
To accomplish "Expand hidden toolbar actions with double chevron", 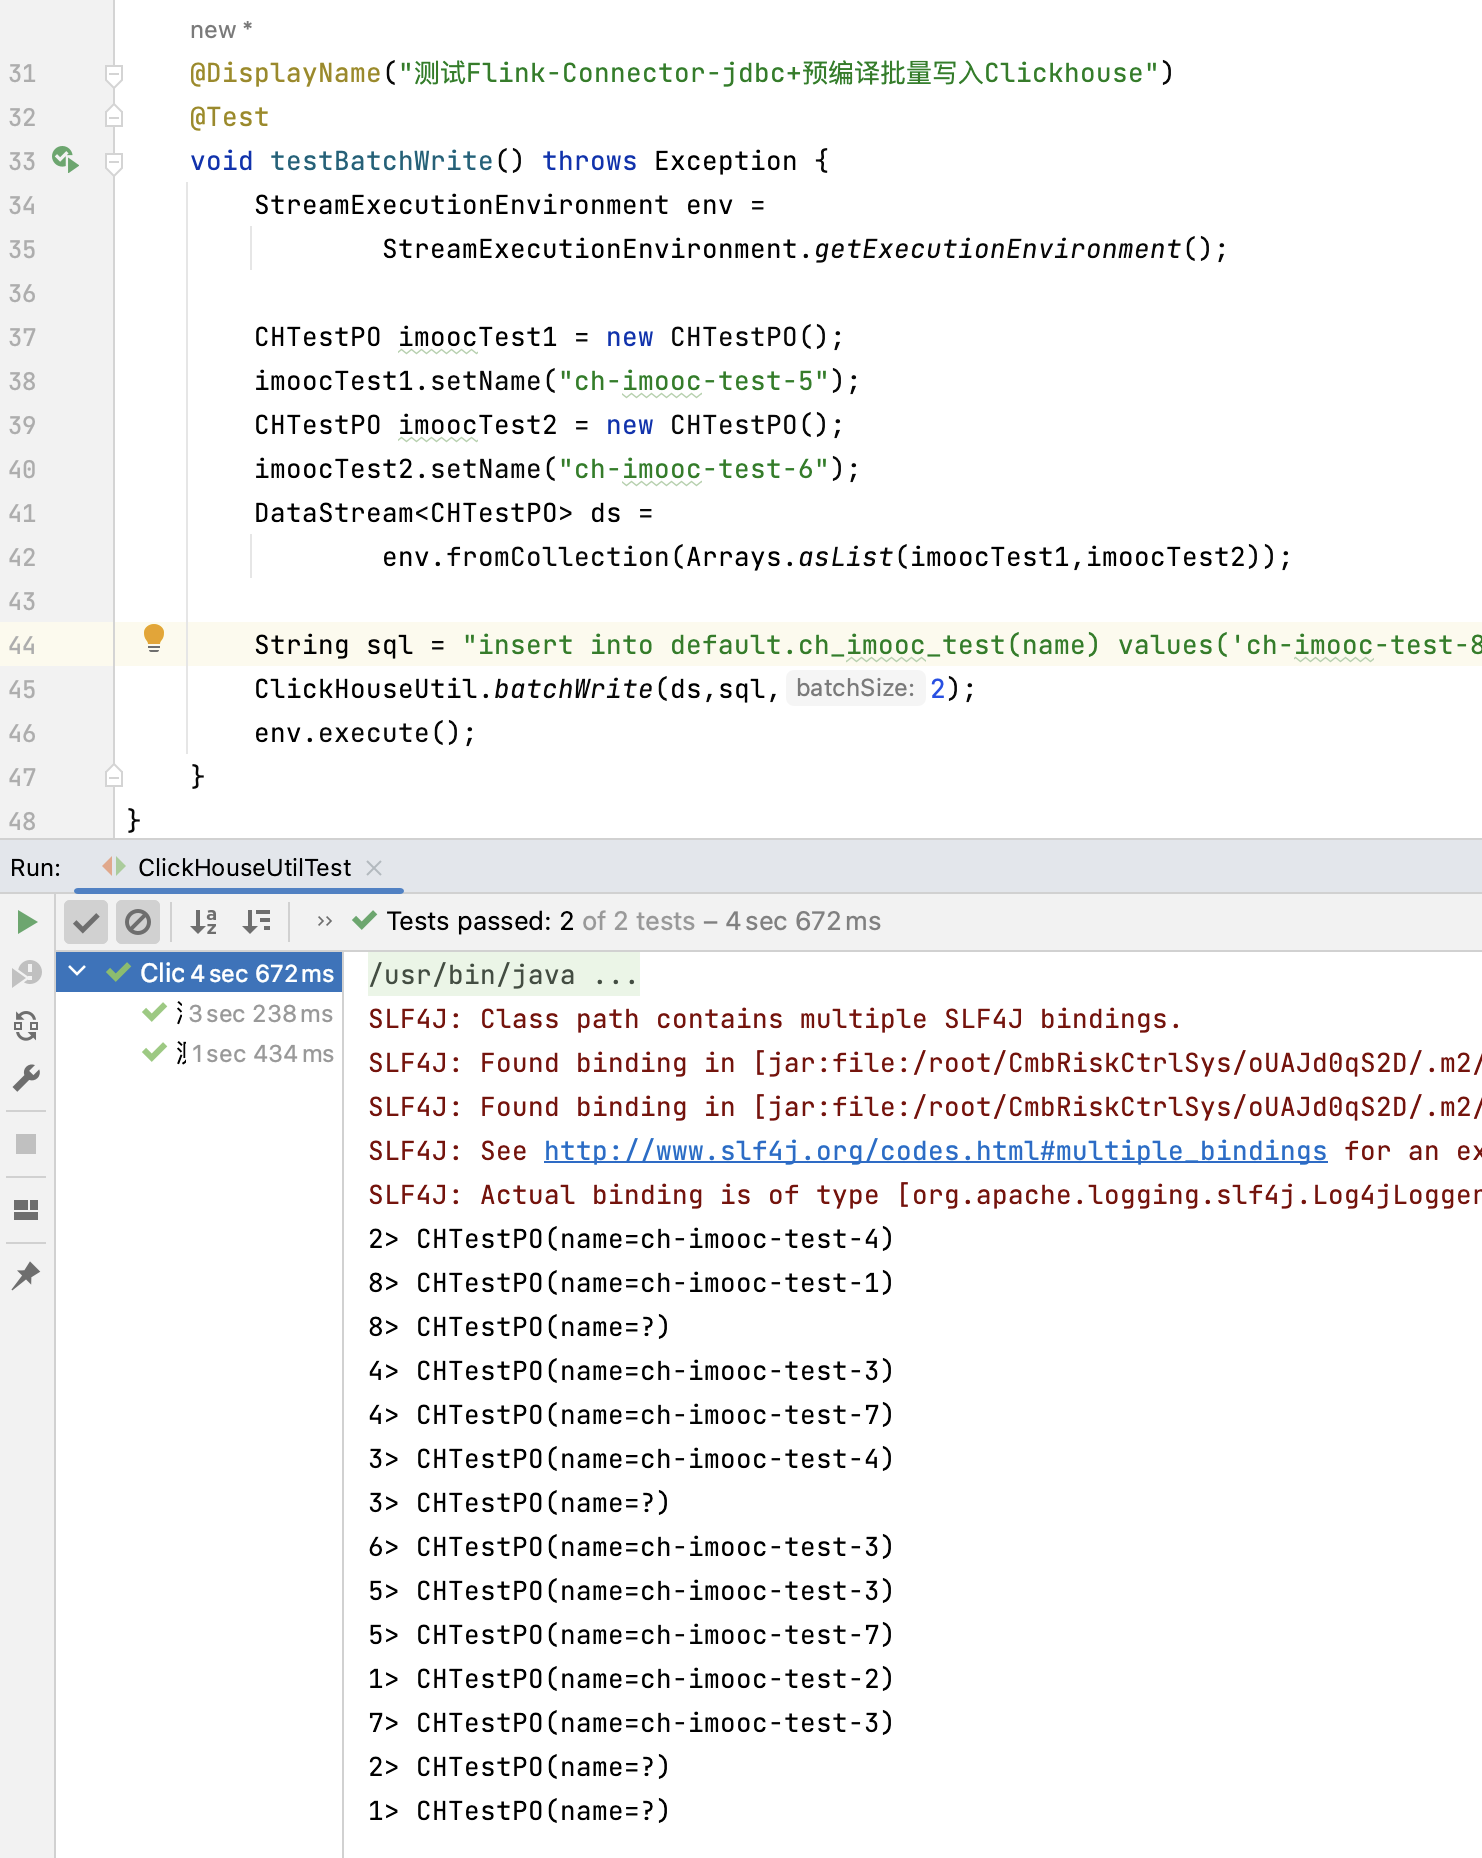I will [x=324, y=921].
